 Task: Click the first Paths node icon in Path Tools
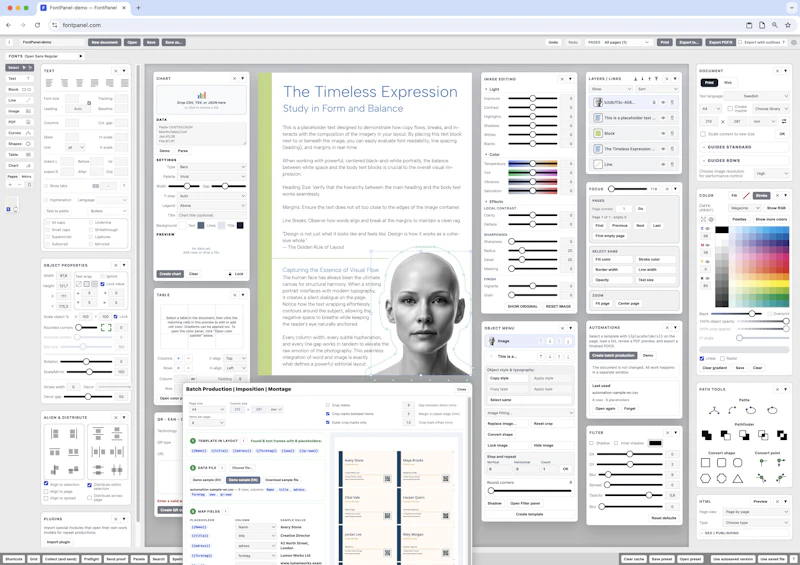pos(714,410)
